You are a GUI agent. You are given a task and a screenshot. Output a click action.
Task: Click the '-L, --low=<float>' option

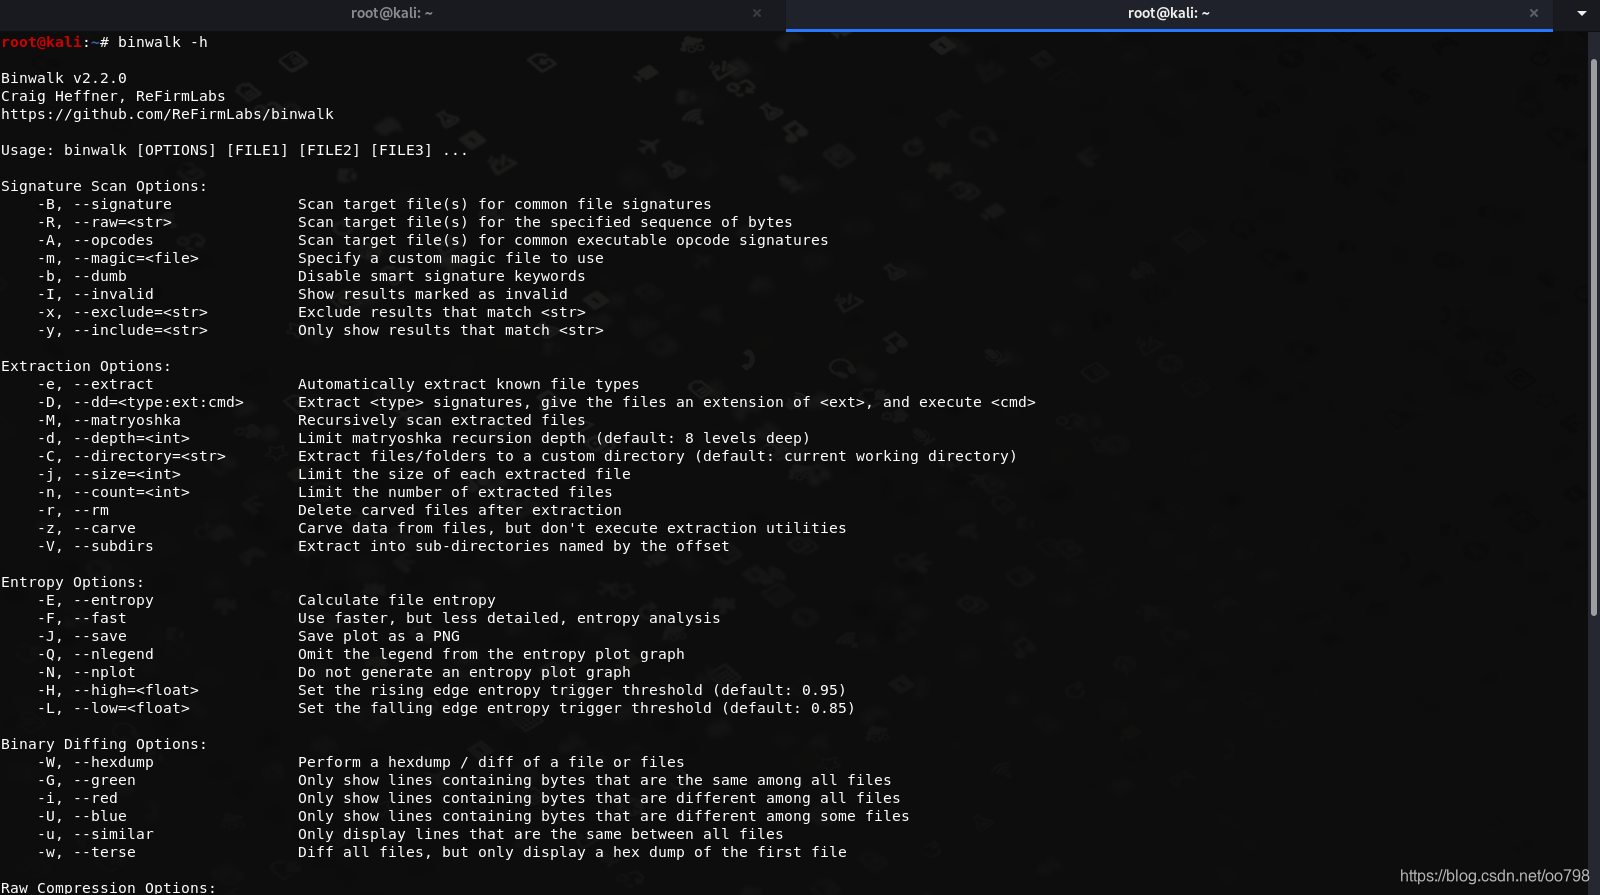pos(114,708)
